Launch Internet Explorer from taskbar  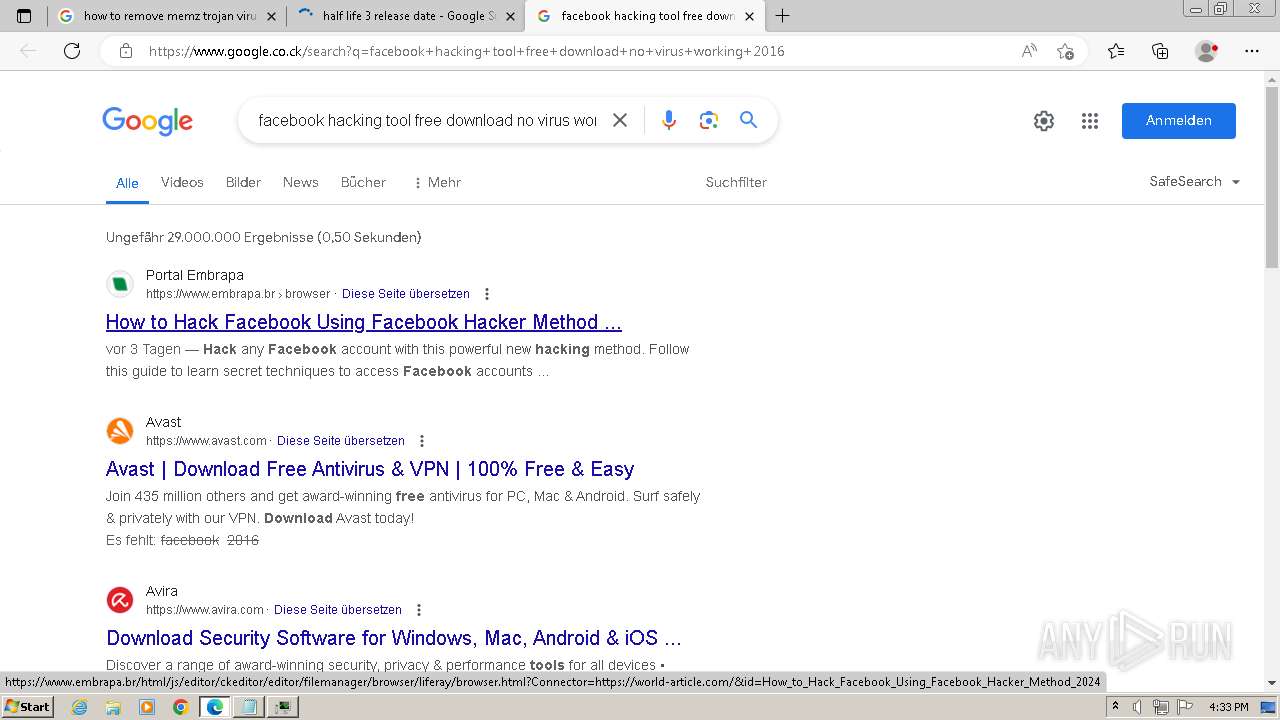pos(80,707)
